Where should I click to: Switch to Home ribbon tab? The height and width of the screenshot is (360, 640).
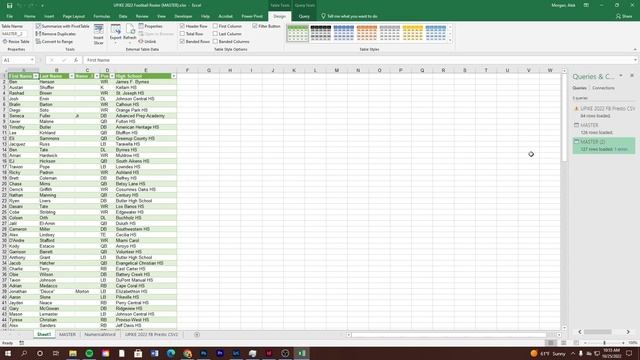(x=29, y=16)
